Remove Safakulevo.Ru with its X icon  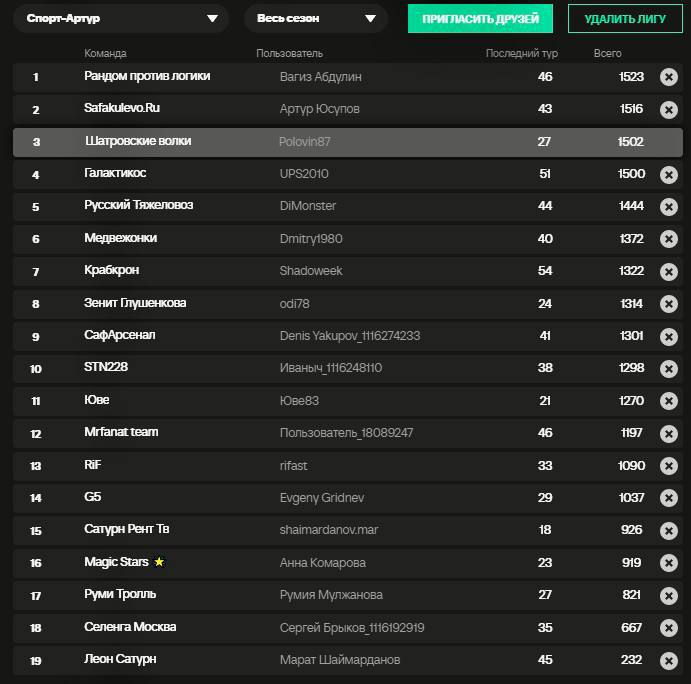point(669,109)
